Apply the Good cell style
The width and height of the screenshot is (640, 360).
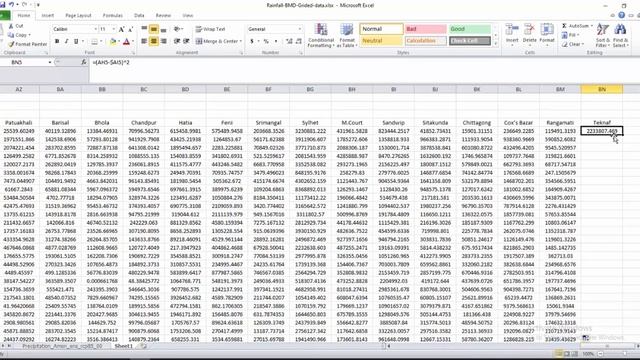[469, 29]
